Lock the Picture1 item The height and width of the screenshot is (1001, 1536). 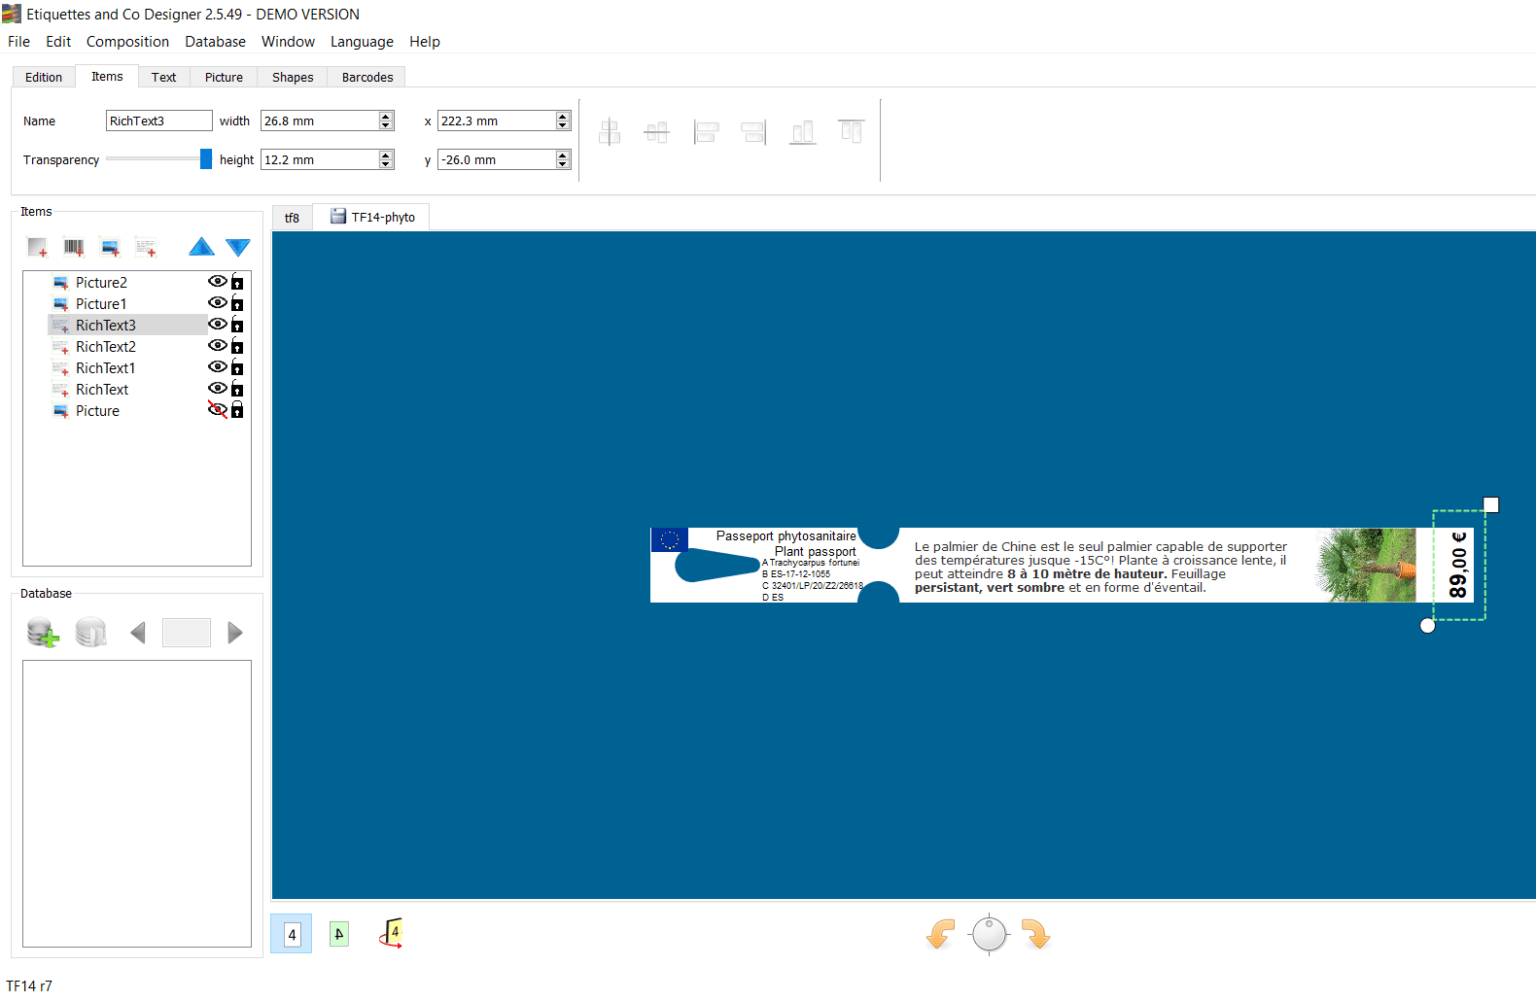pyautogui.click(x=237, y=303)
